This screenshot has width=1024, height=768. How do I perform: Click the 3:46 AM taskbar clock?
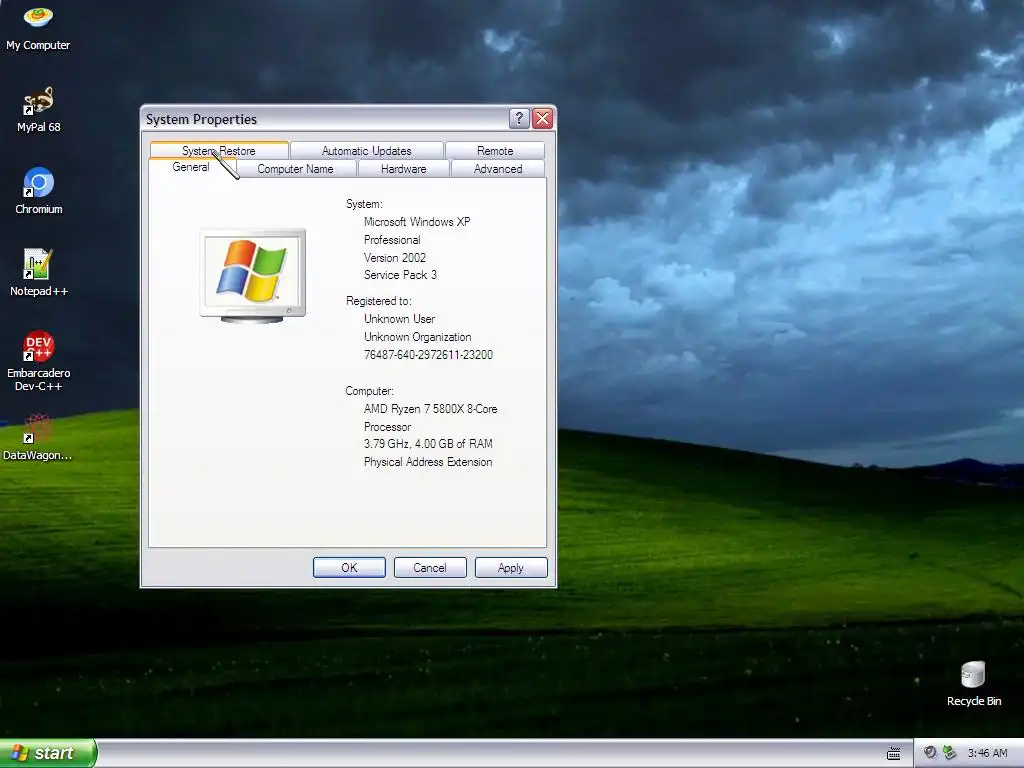[987, 753]
